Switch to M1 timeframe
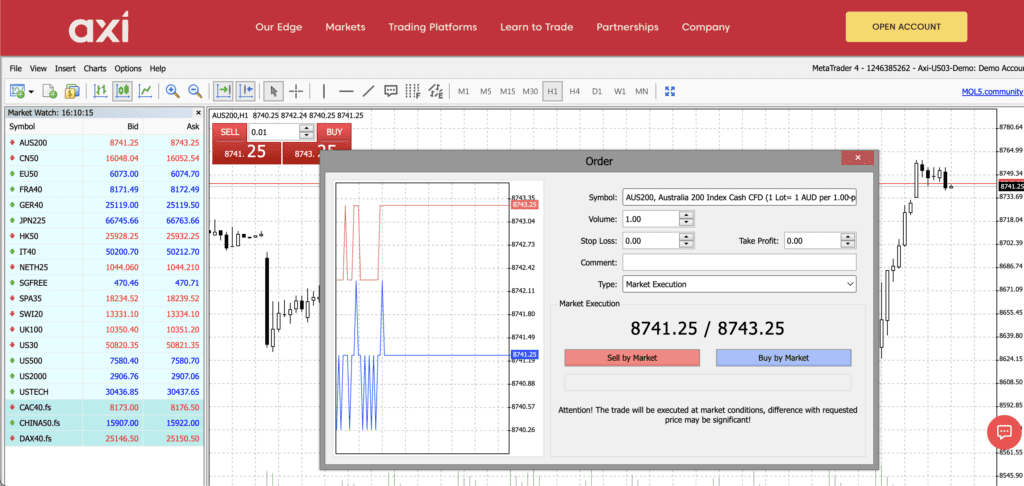Viewport: 1024px width, 486px height. click(464, 91)
